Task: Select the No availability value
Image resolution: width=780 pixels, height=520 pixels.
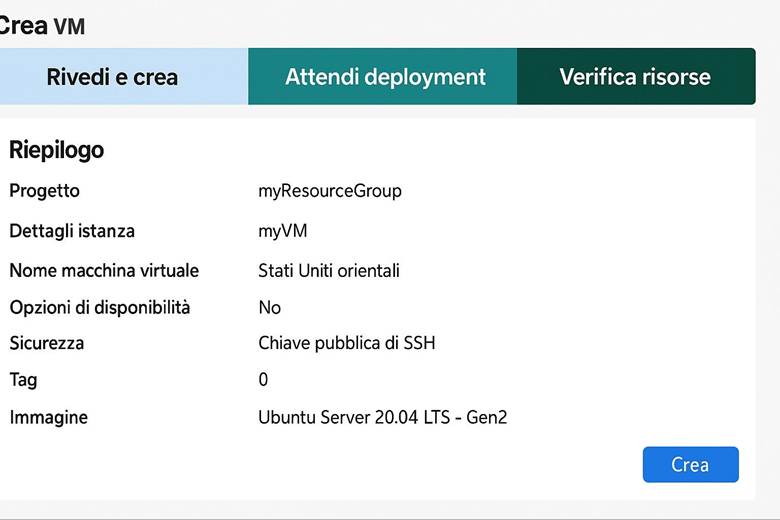Action: [270, 307]
